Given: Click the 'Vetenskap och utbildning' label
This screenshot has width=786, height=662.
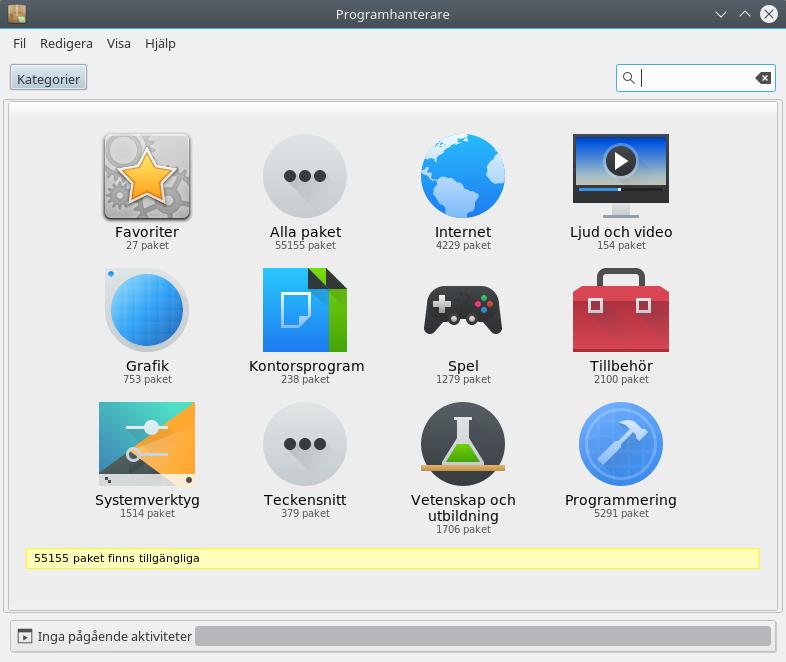Looking at the screenshot, I should pyautogui.click(x=463, y=508).
